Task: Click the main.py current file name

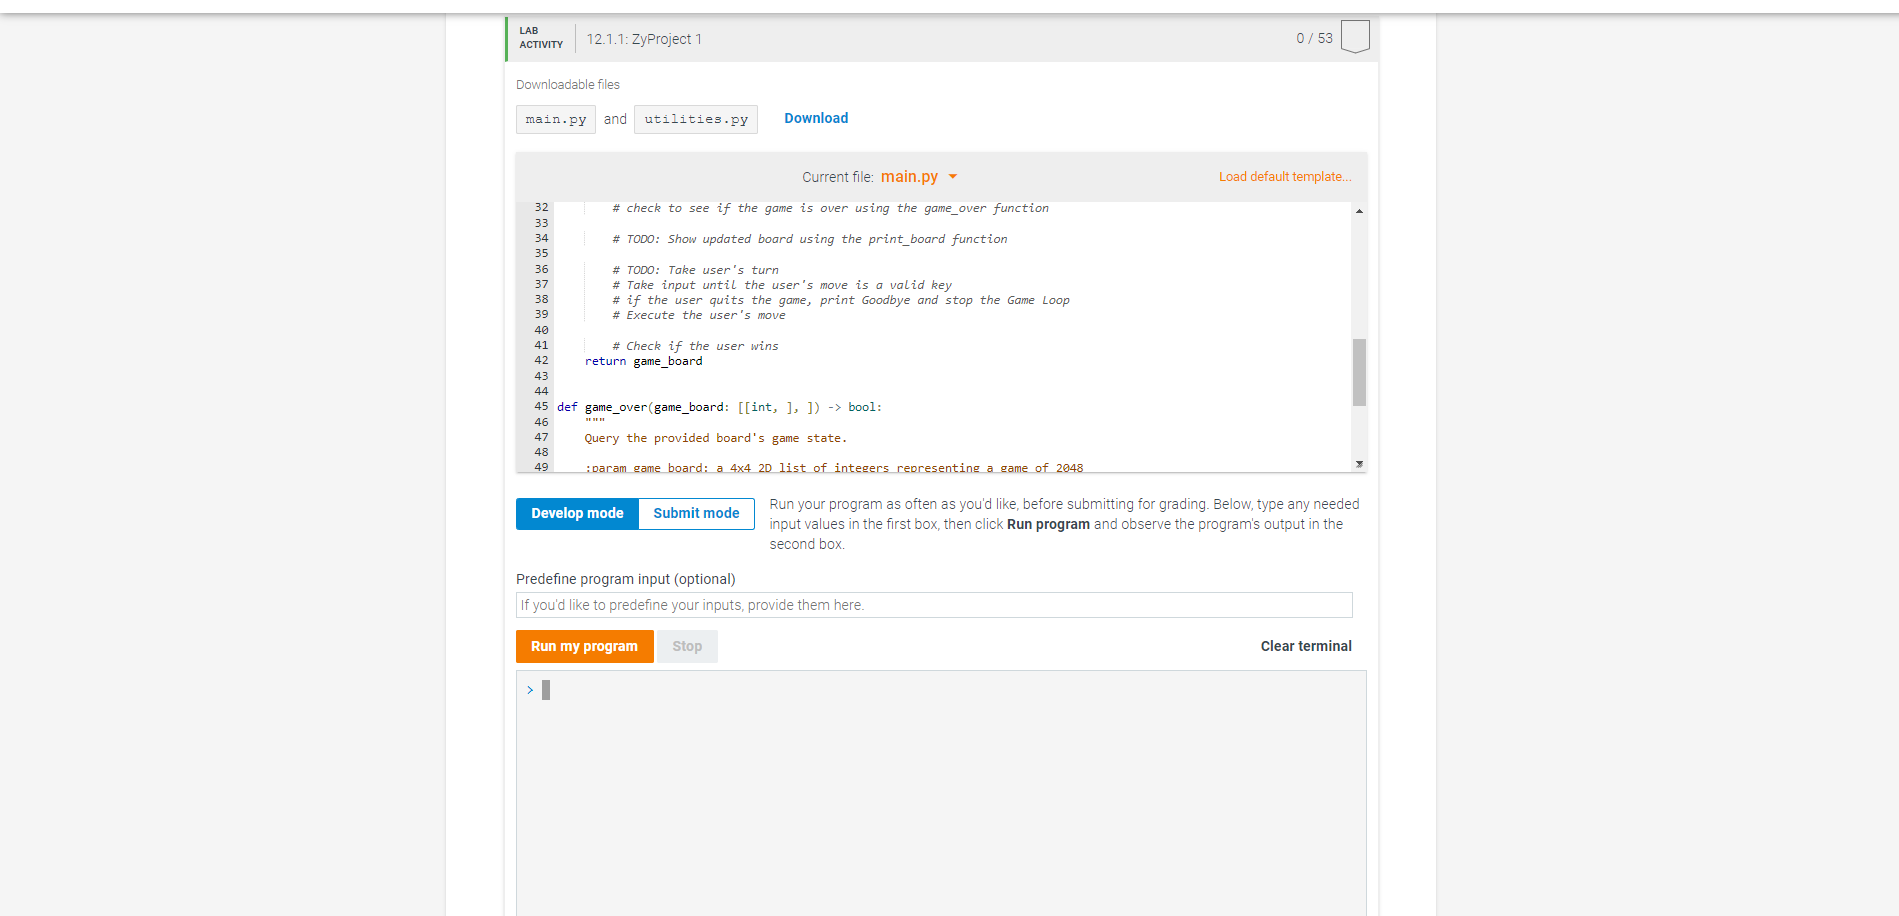Action: coord(909,177)
